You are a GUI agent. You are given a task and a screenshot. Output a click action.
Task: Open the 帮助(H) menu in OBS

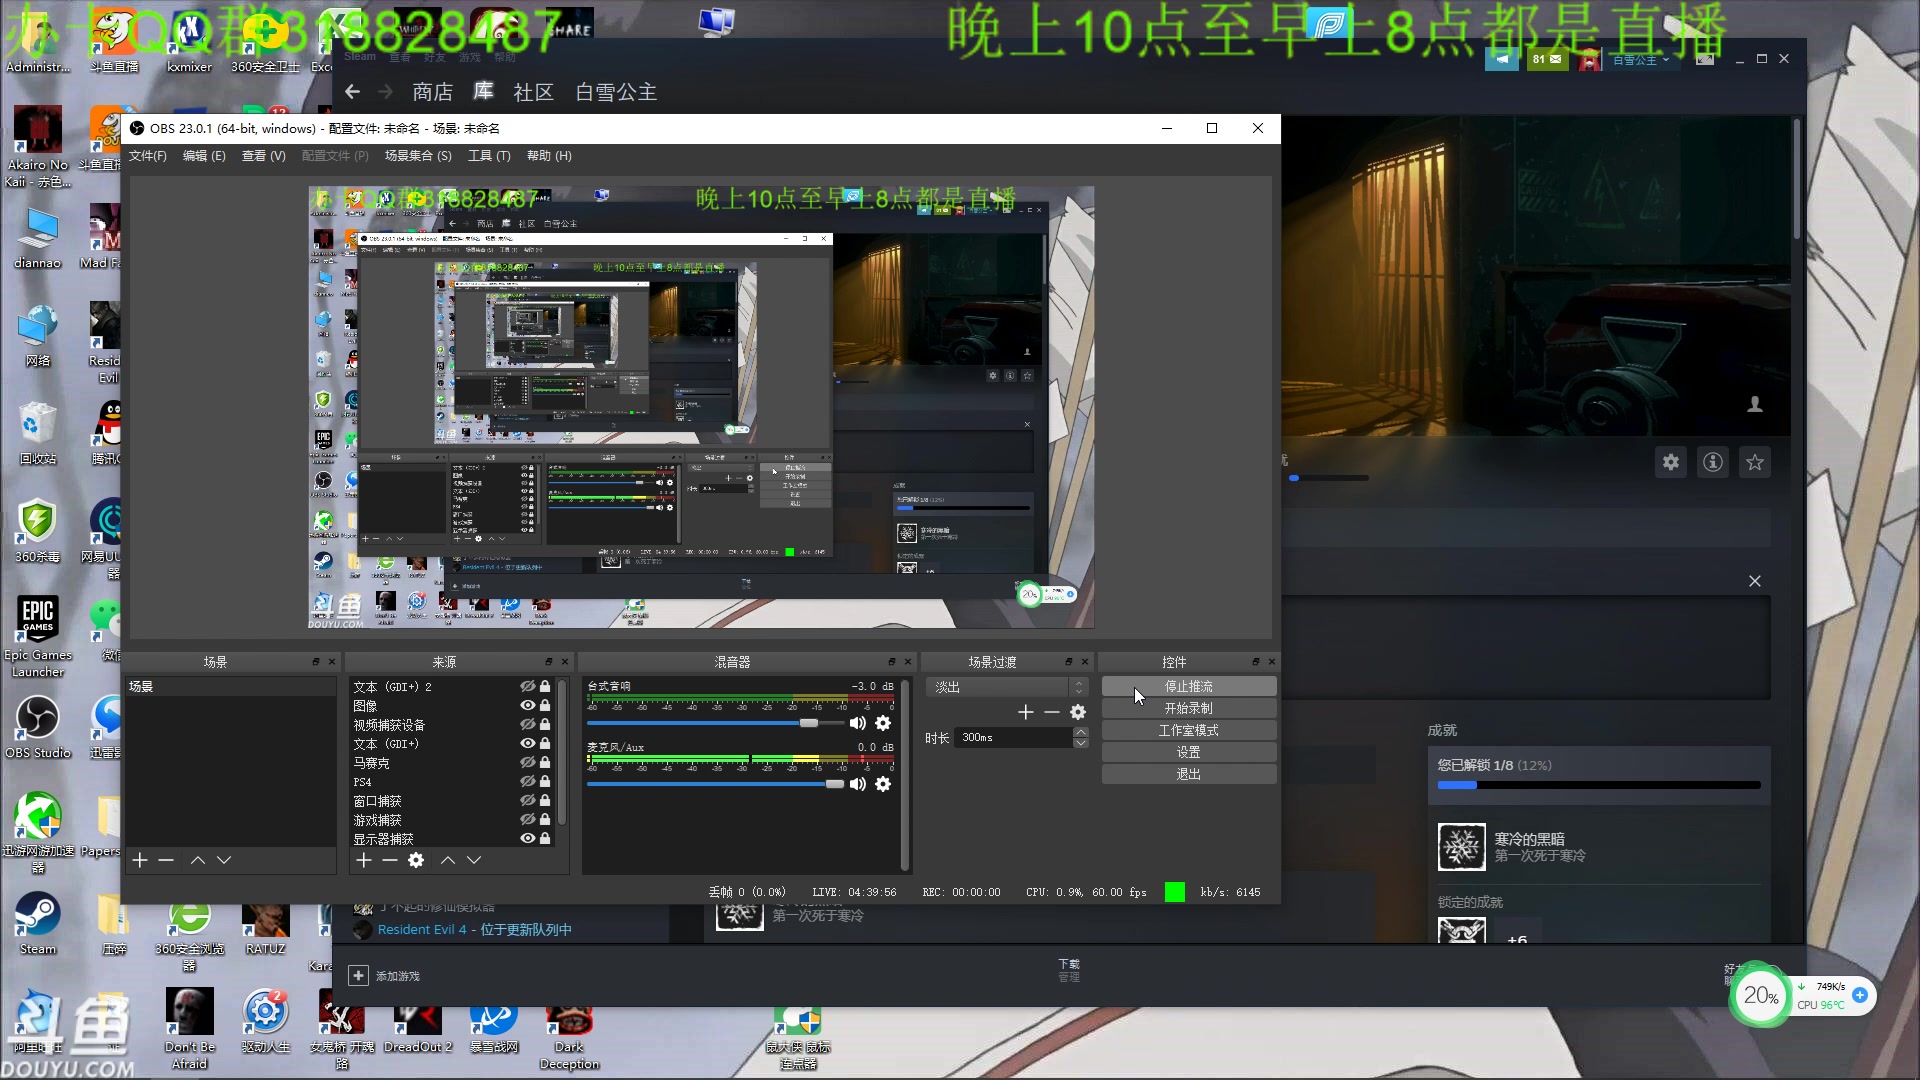pyautogui.click(x=549, y=156)
